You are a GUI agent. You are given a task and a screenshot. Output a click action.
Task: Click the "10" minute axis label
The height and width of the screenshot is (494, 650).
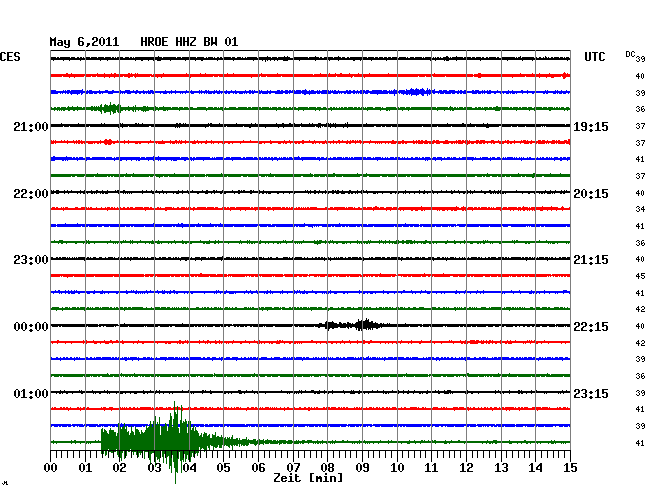397,468
